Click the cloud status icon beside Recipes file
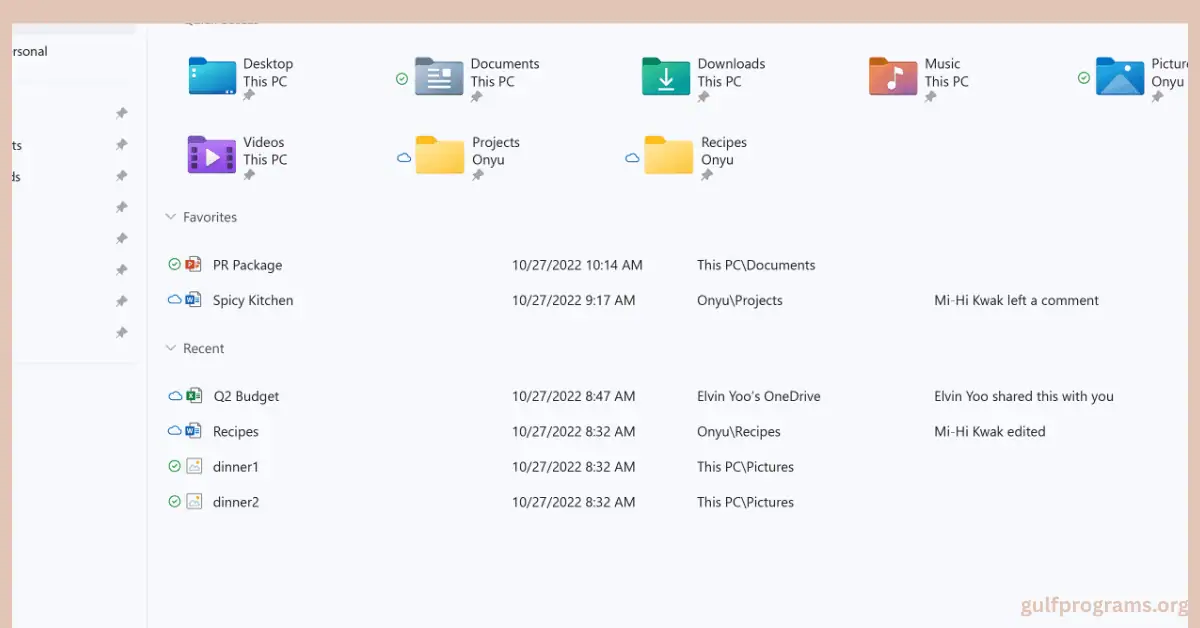Image resolution: width=1200 pixels, height=628 pixels. 172,431
